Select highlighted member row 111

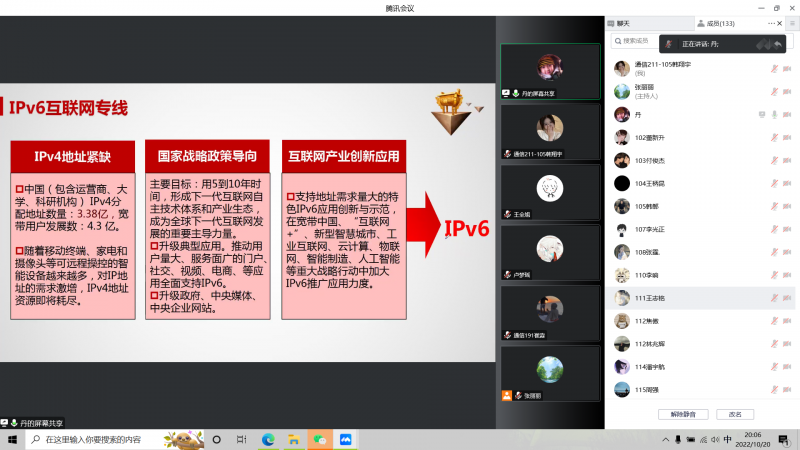pyautogui.click(x=702, y=298)
